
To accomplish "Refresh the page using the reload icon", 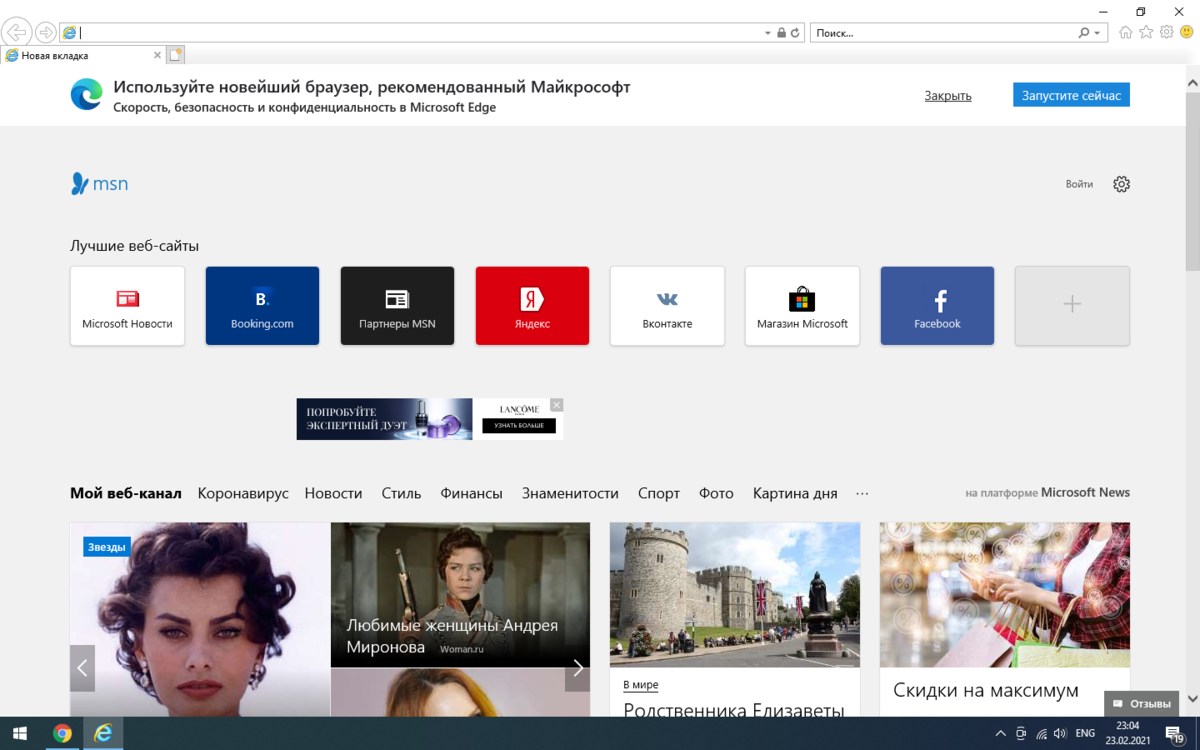I will click(796, 33).
